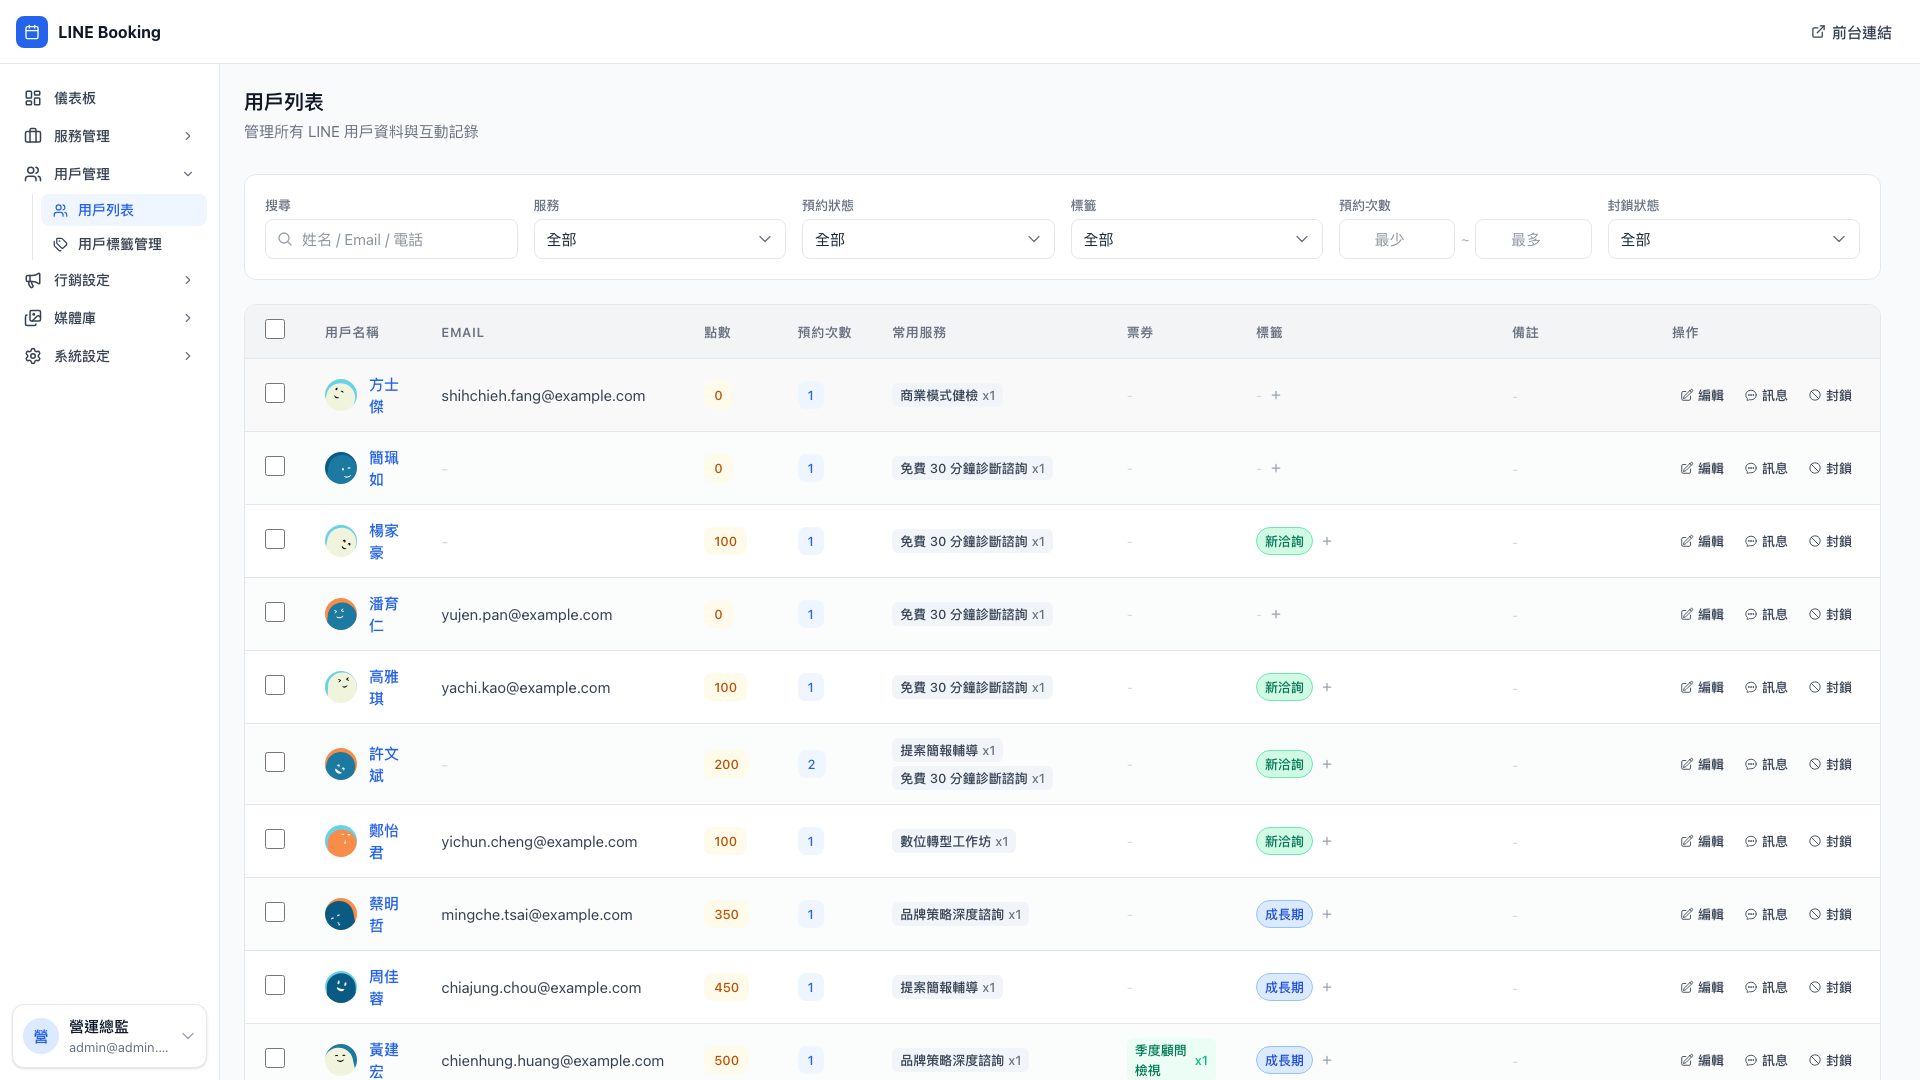
Task: Check the row checkbox for 方士傑
Action: [x=275, y=393]
